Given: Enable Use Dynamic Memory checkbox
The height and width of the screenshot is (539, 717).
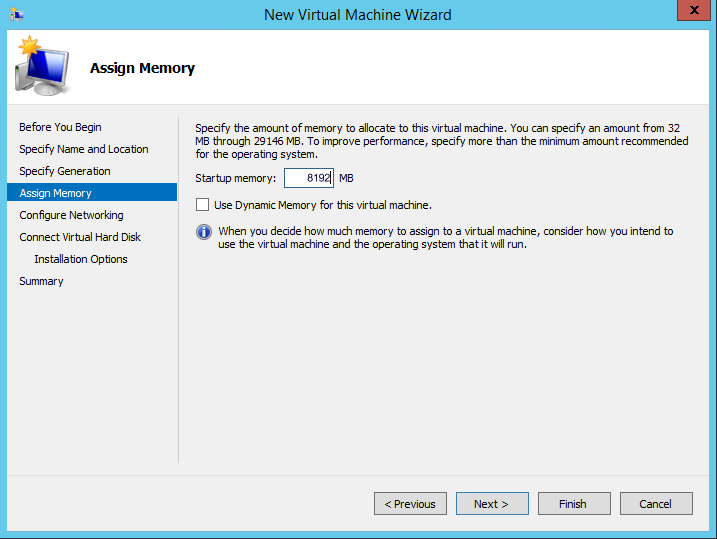Looking at the screenshot, I should coord(203,205).
